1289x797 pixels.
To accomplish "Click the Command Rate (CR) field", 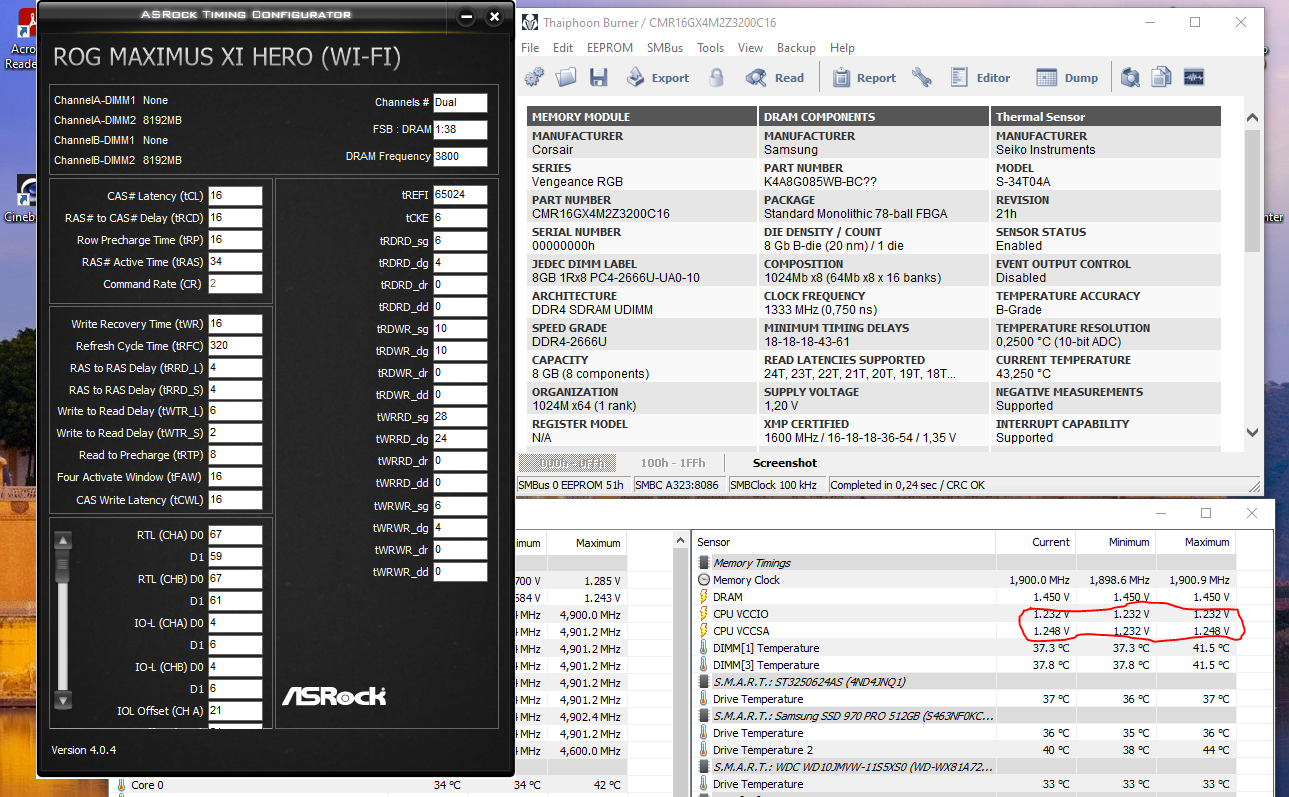I will [235, 284].
